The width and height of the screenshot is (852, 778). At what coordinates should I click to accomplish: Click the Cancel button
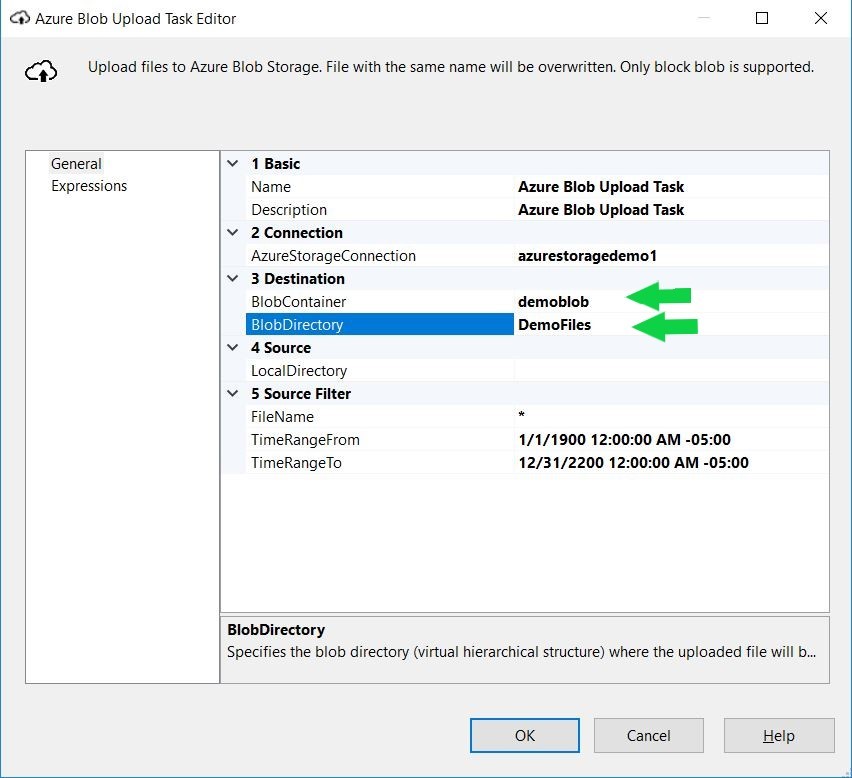click(x=648, y=736)
